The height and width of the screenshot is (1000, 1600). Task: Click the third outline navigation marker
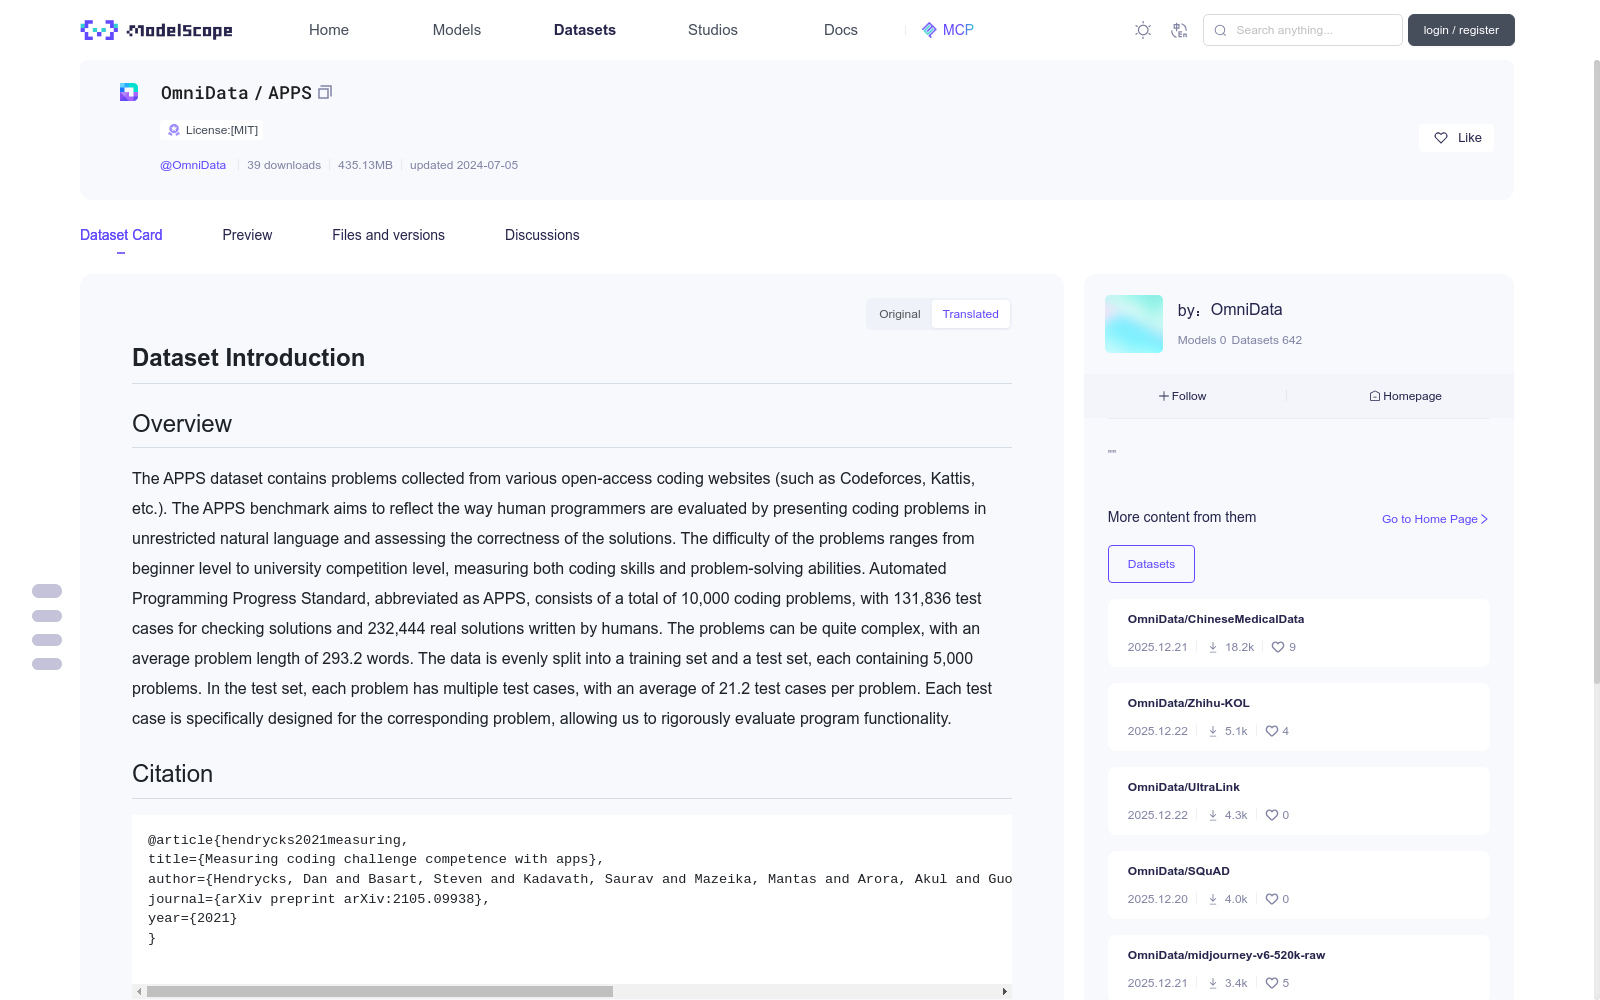tap(47, 640)
